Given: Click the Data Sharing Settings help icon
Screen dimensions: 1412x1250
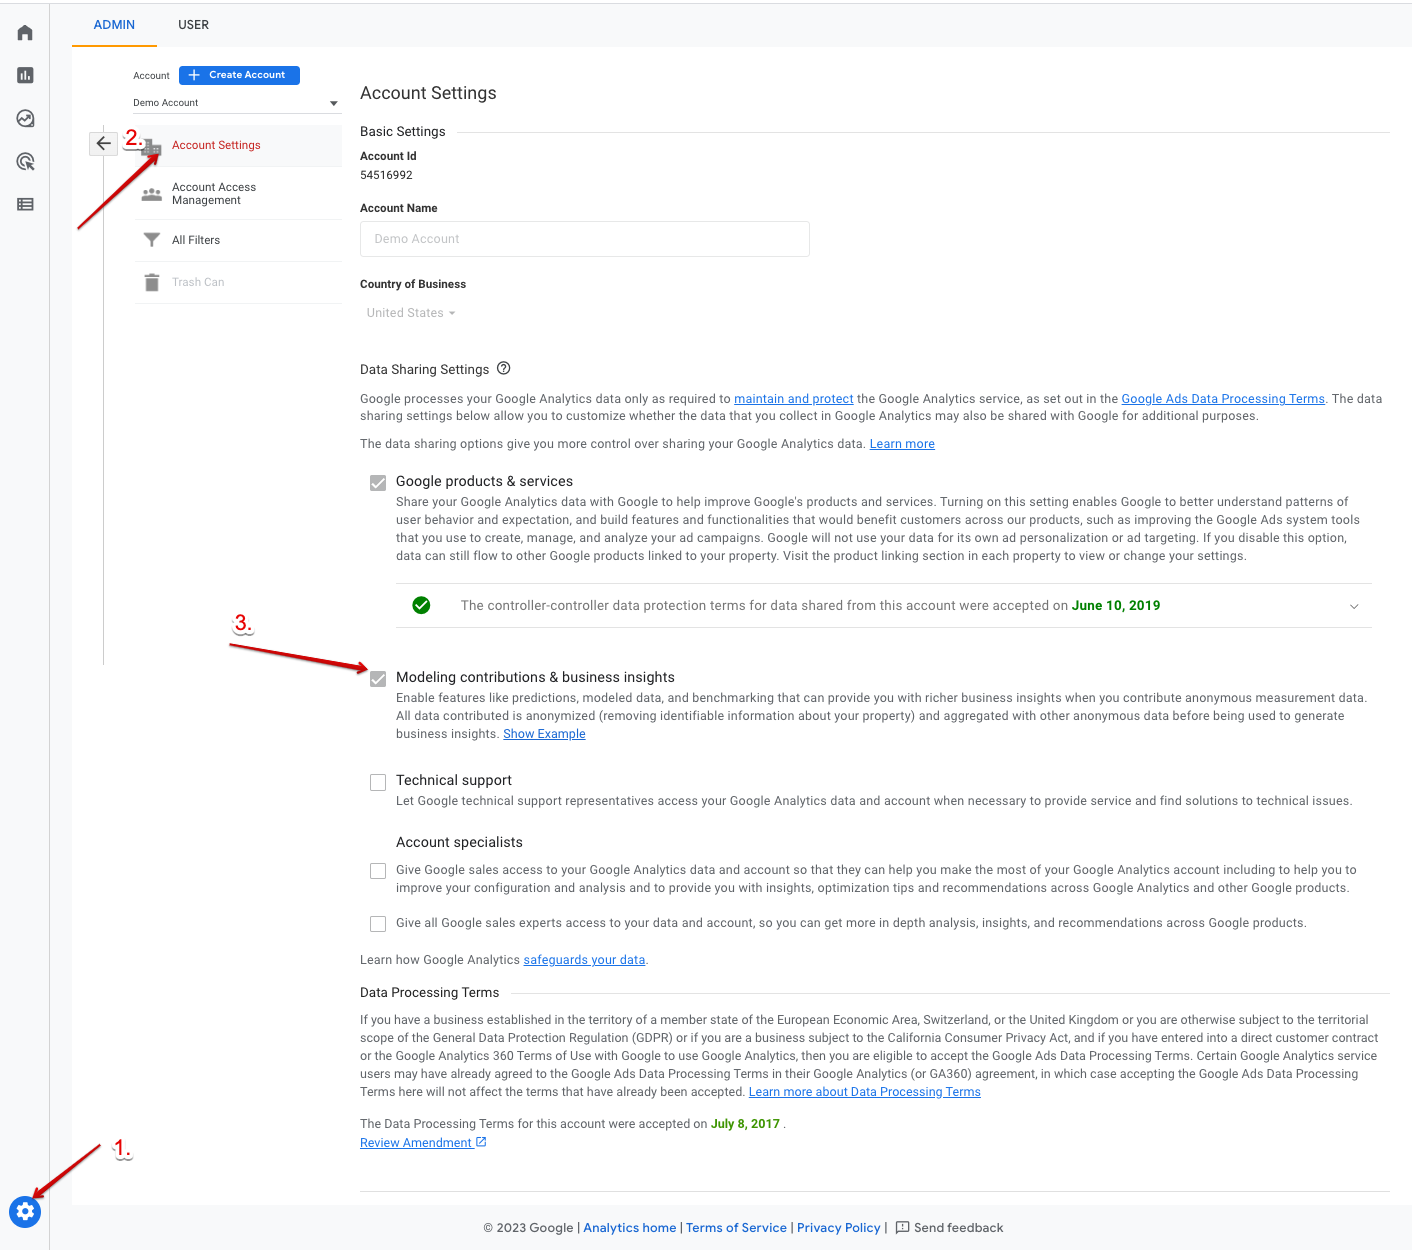Looking at the screenshot, I should [x=504, y=368].
